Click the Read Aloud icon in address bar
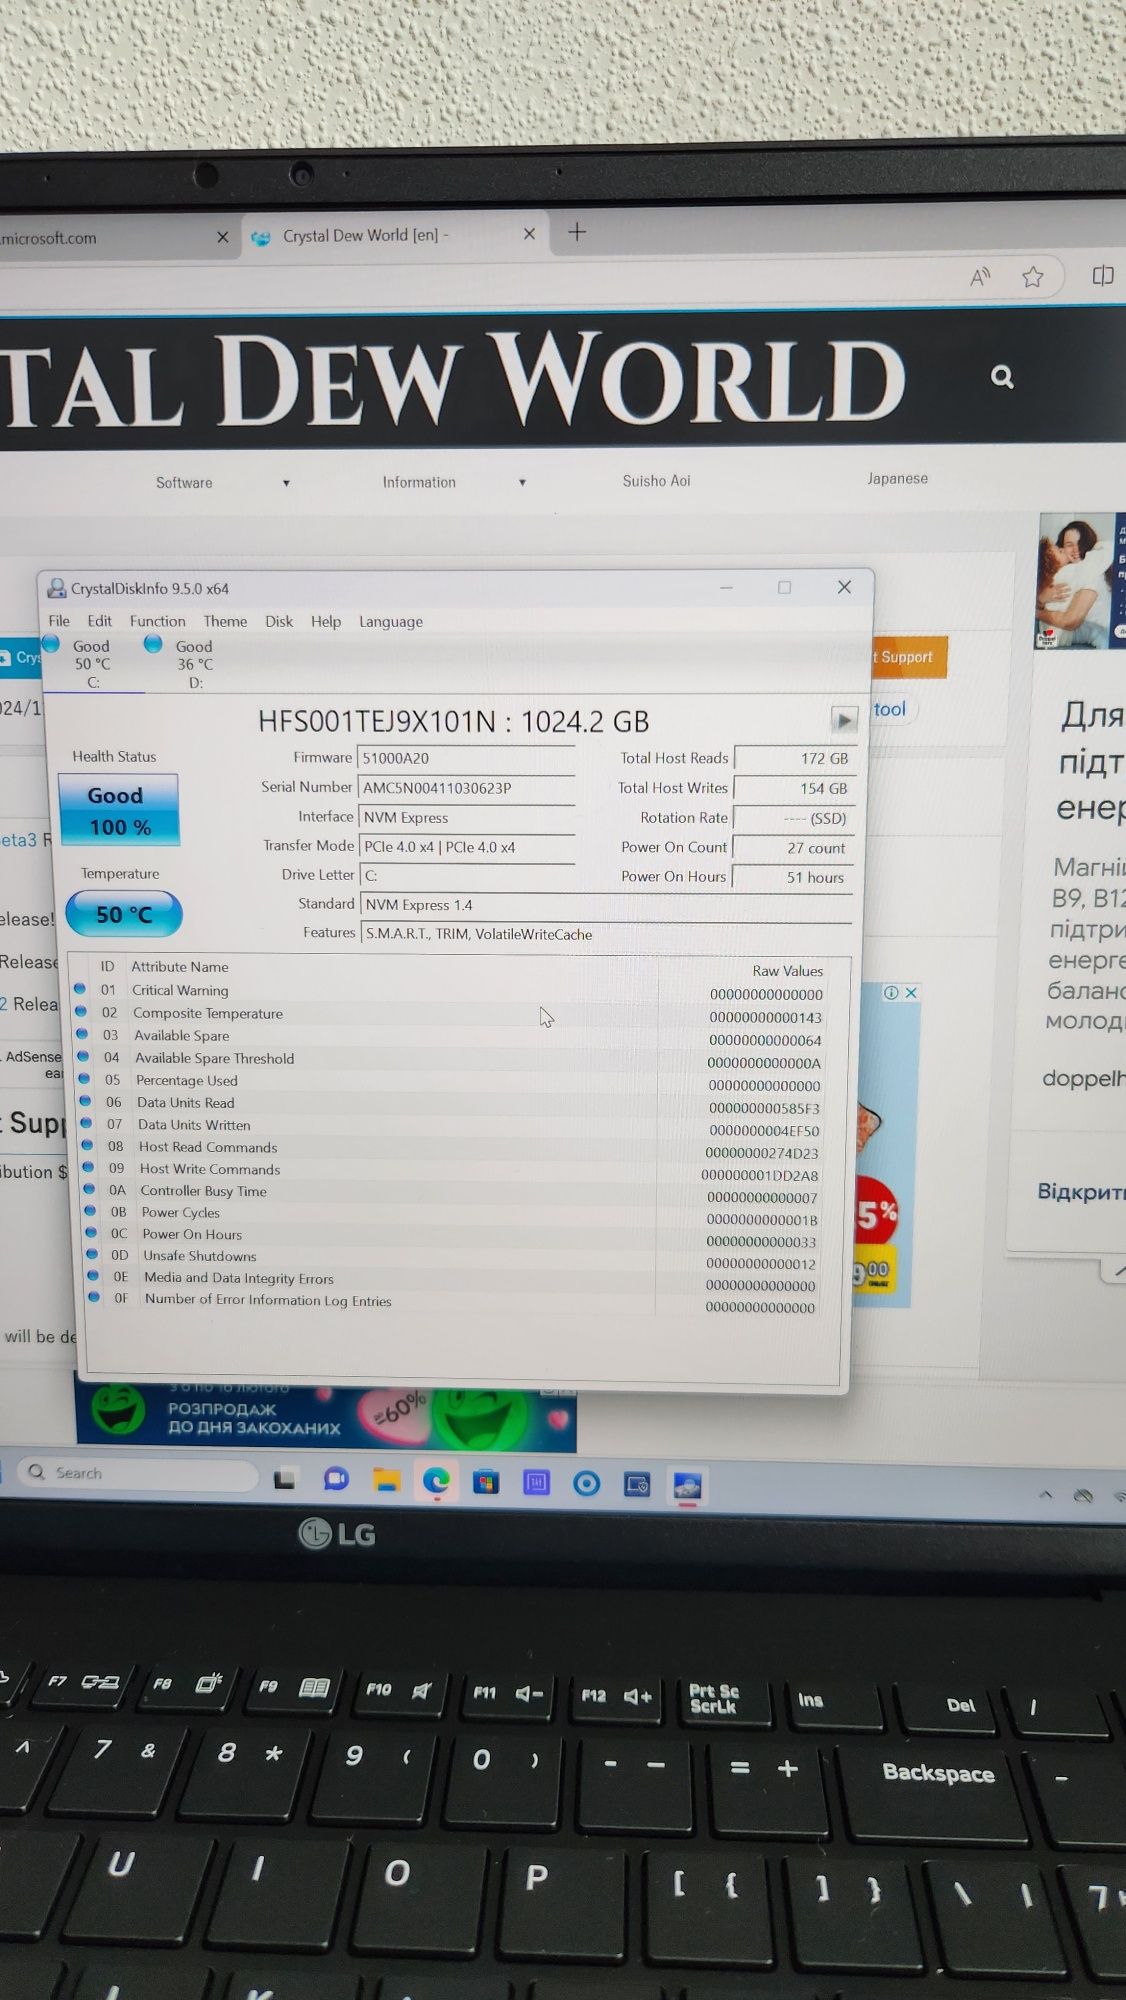 click(980, 277)
